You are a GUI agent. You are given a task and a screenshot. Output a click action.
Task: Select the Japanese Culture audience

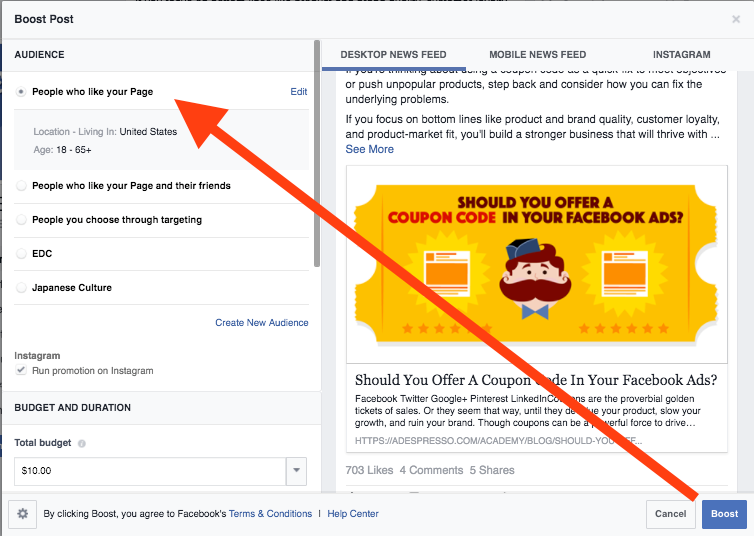pos(21,287)
